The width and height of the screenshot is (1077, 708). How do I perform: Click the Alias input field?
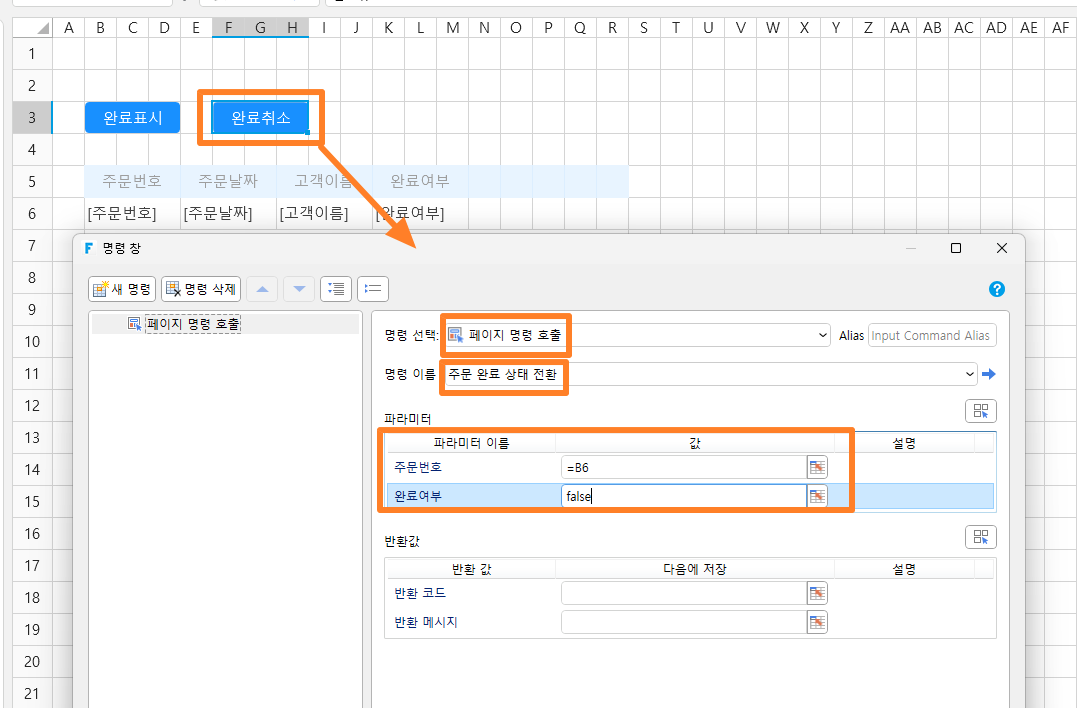click(x=932, y=336)
